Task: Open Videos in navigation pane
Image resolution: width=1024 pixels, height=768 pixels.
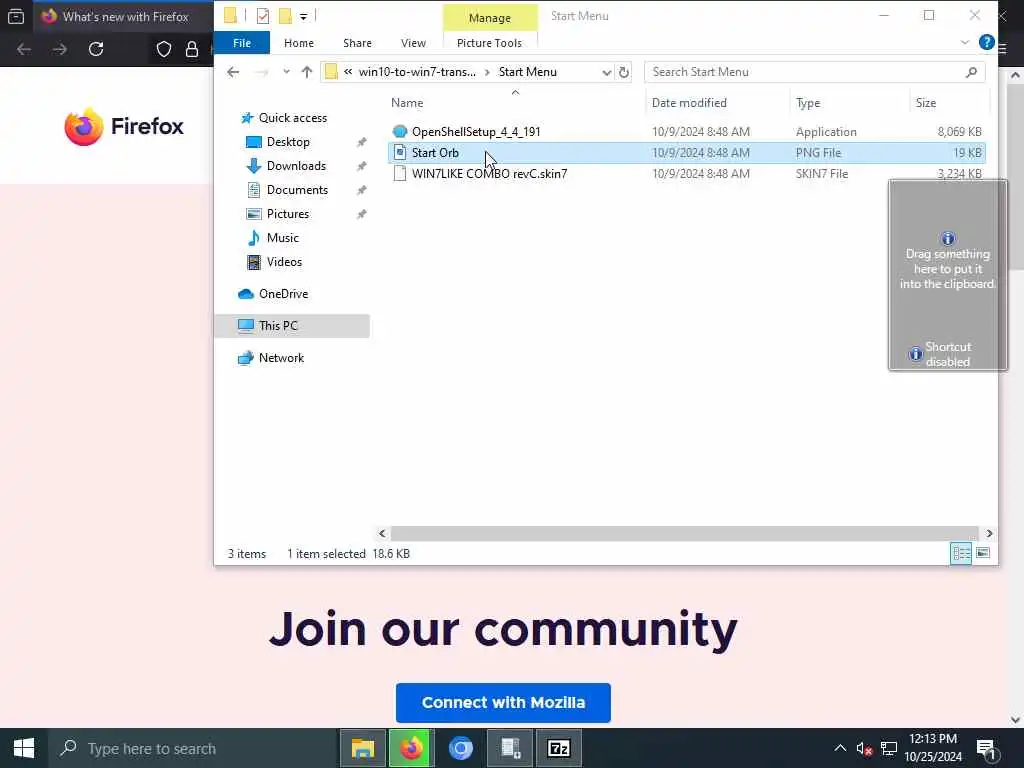Action: point(284,262)
